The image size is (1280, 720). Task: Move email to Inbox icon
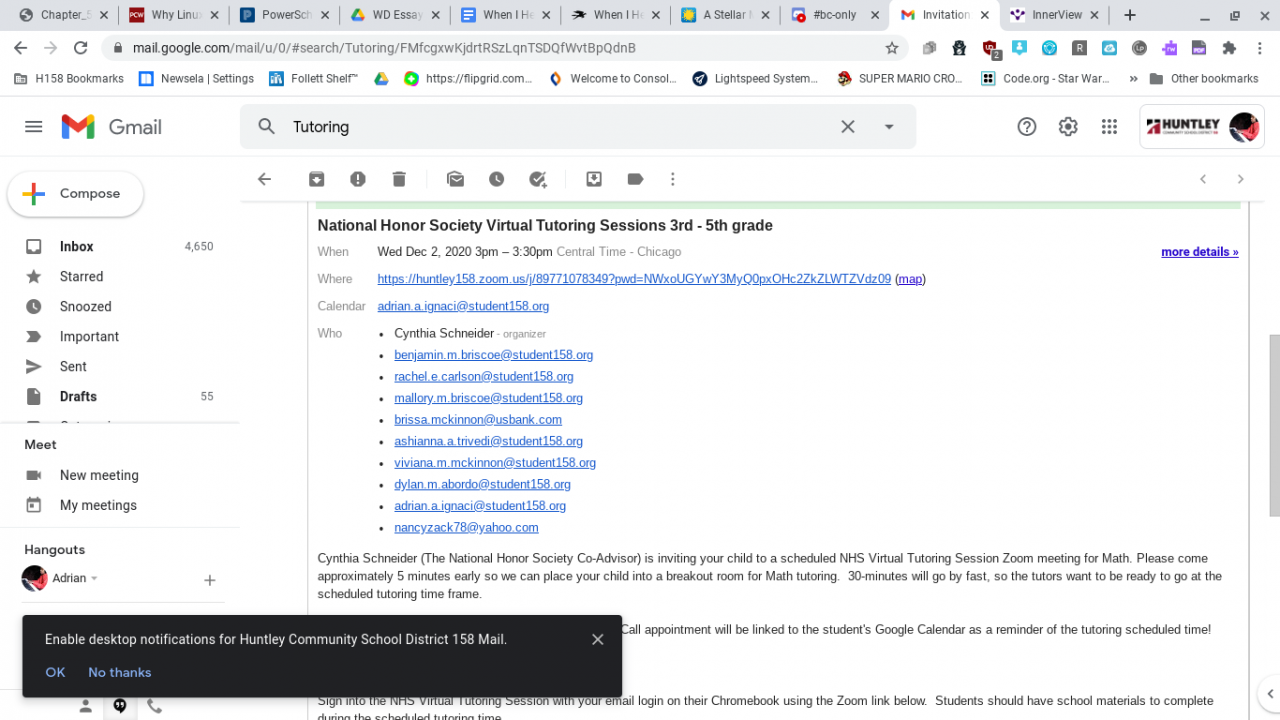[x=594, y=179]
